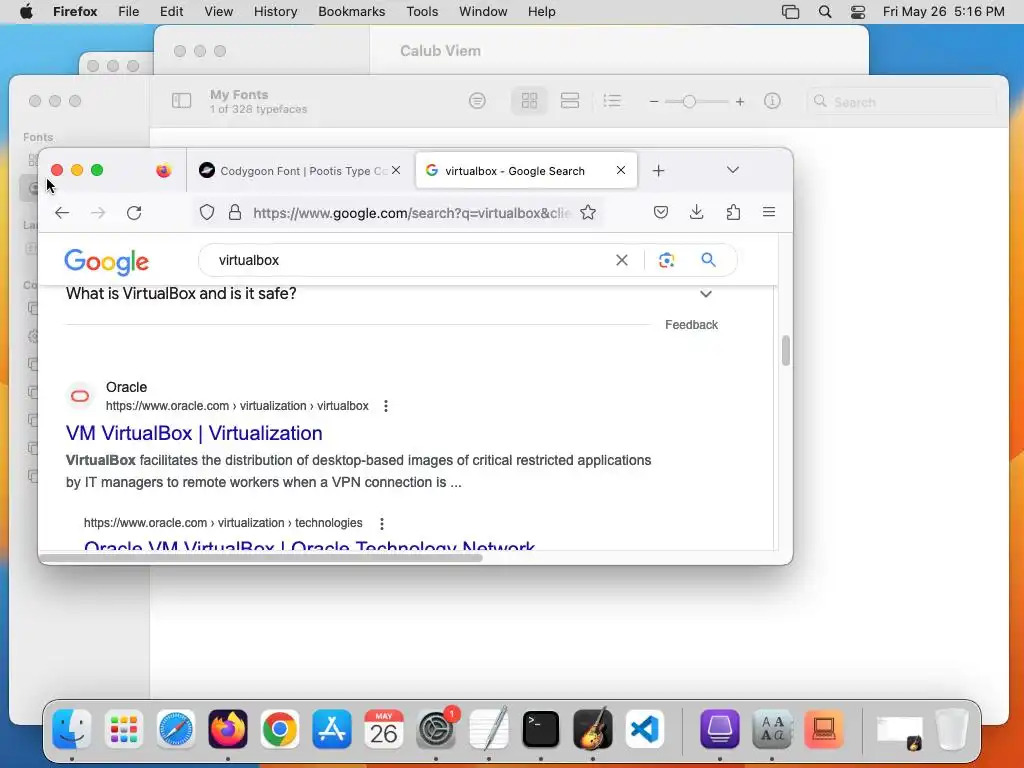
Task: Open the Edit menu in the menu bar
Action: [171, 12]
